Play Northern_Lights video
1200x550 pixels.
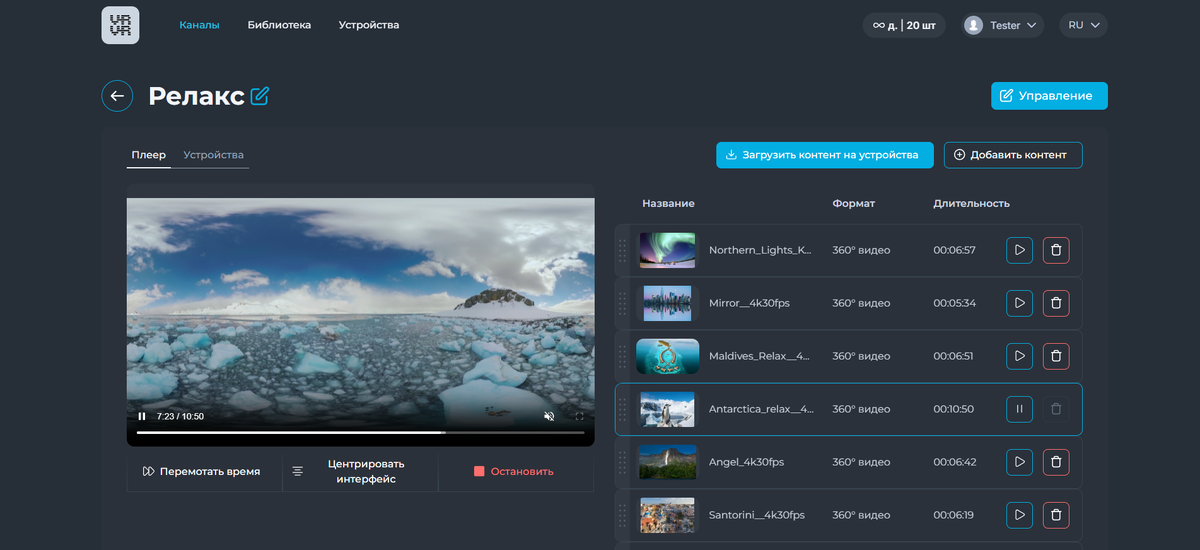click(1019, 250)
